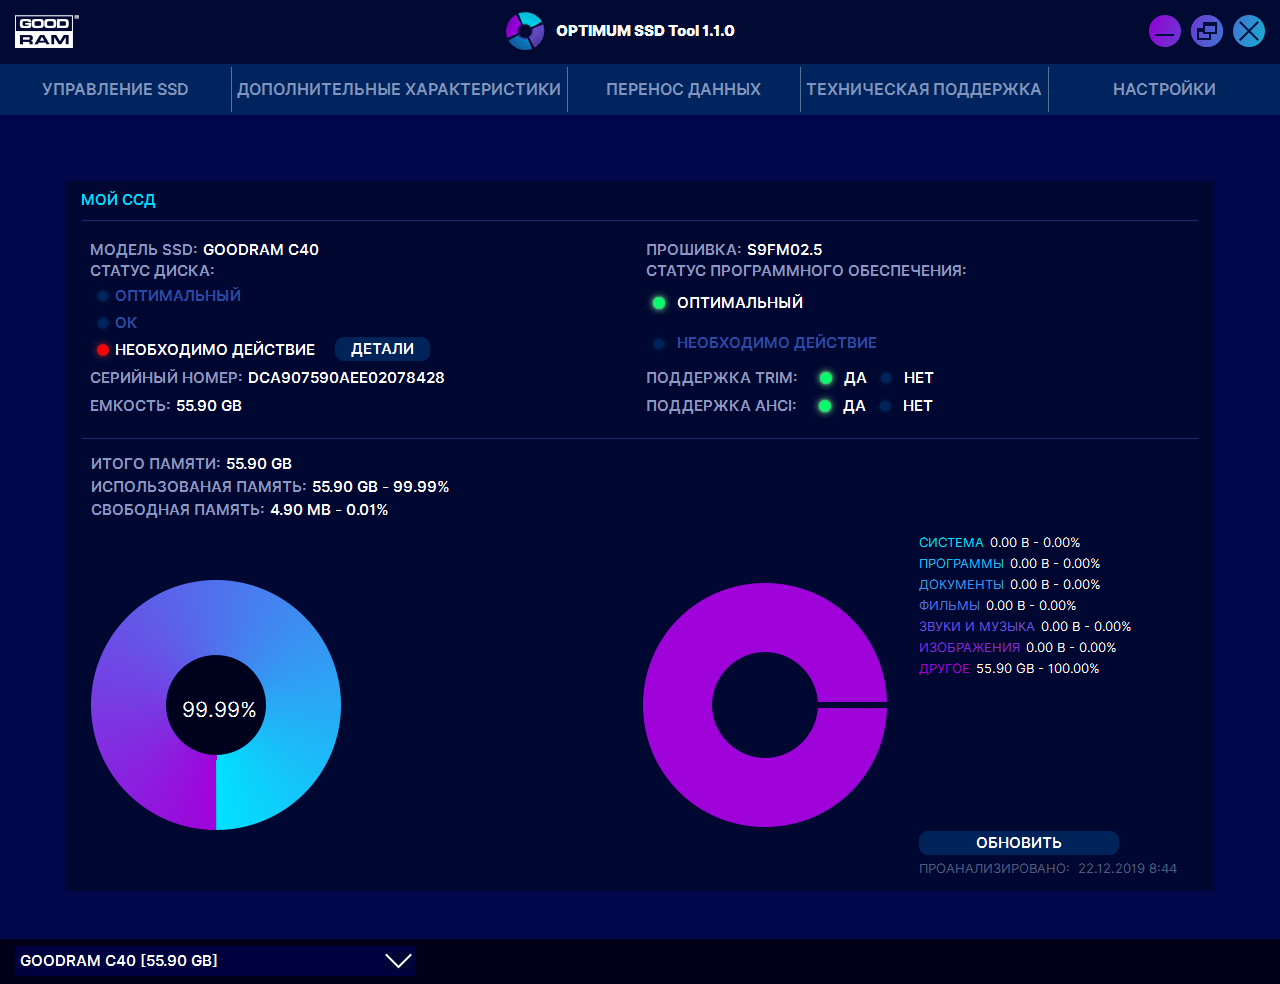1280x984 pixels.
Task: Click the model name GOODRAM C40
Action: pos(261,250)
